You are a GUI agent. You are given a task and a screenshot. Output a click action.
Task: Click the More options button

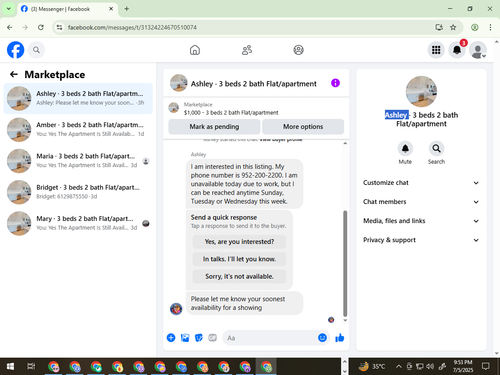tap(303, 127)
